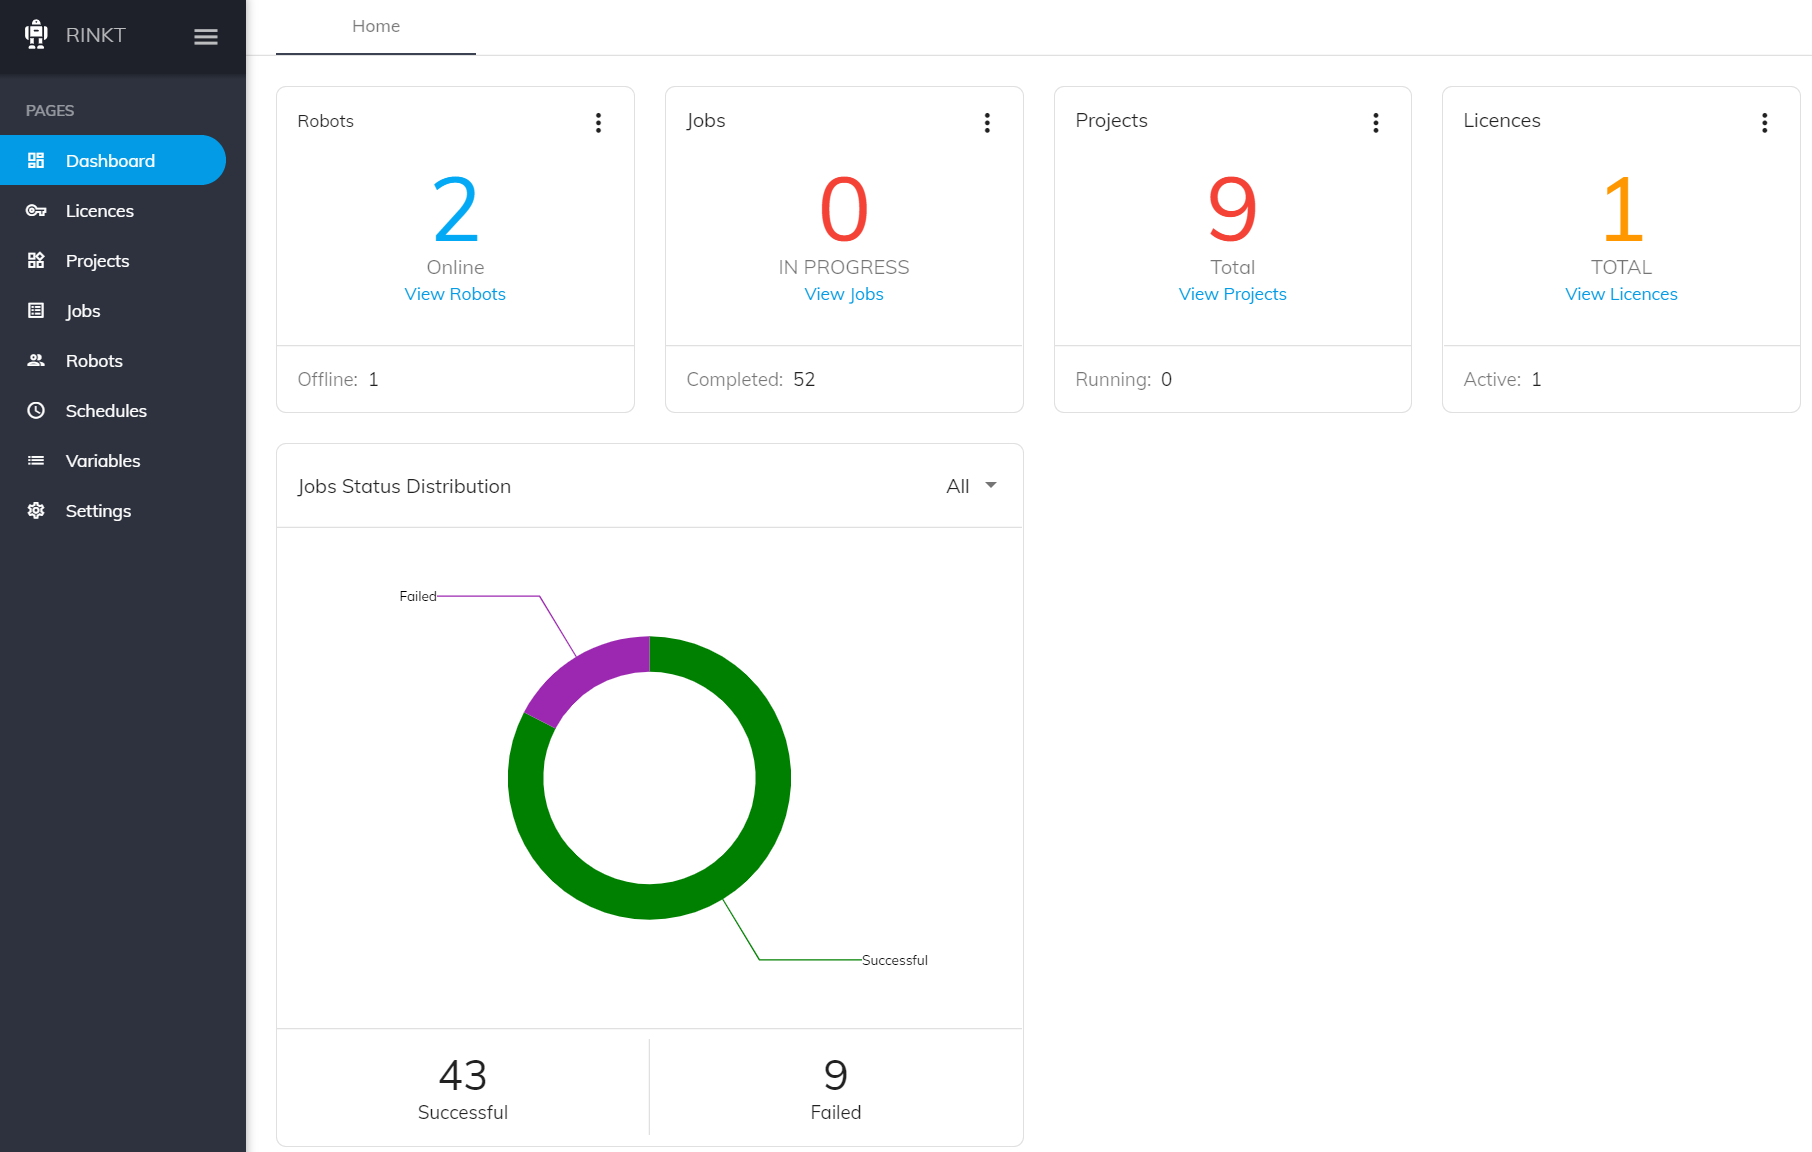Select the Projects grid icon in sidebar
The width and height of the screenshot is (1812, 1152).
click(x=36, y=261)
